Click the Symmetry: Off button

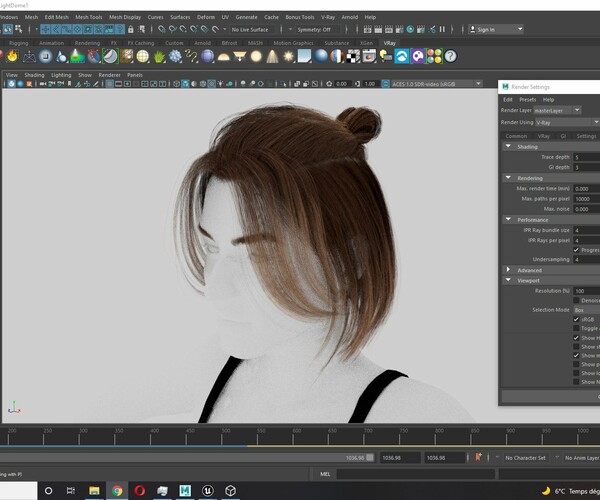pos(314,29)
